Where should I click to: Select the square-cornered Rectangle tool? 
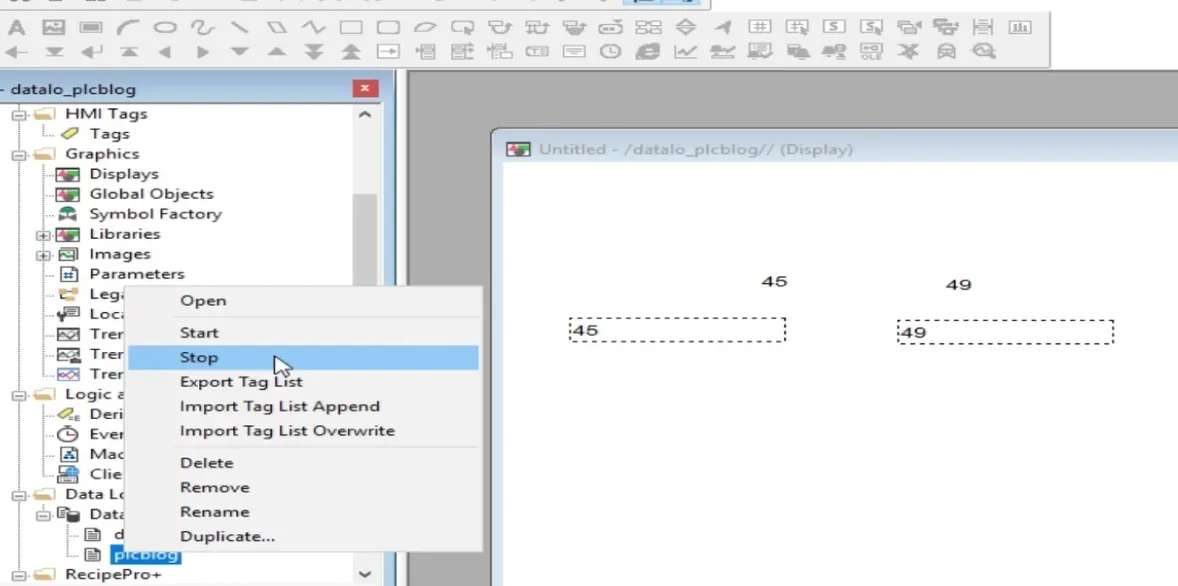pos(351,28)
